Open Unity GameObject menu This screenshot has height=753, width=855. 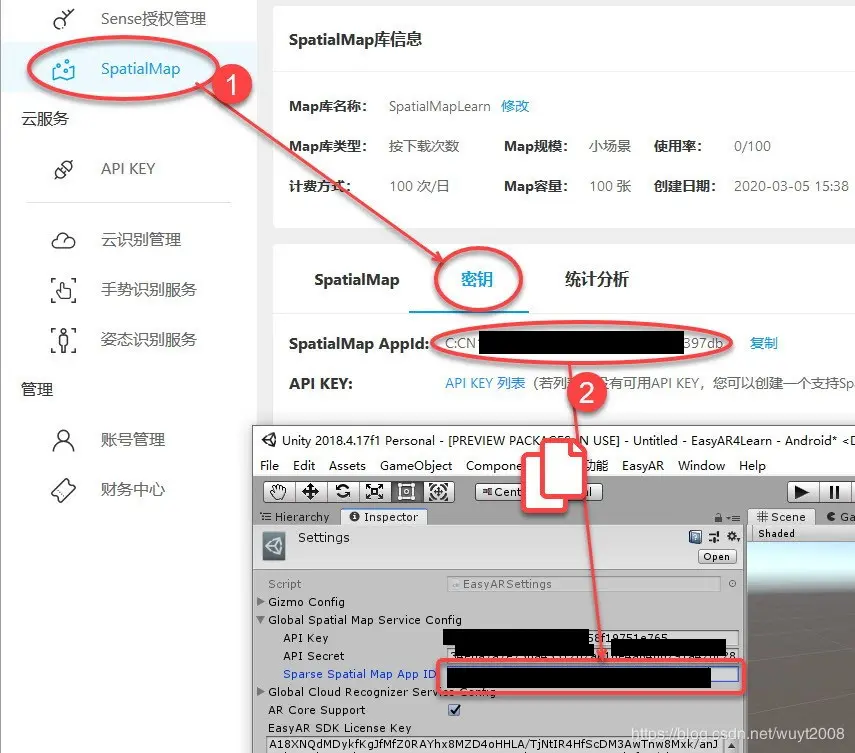click(416, 466)
